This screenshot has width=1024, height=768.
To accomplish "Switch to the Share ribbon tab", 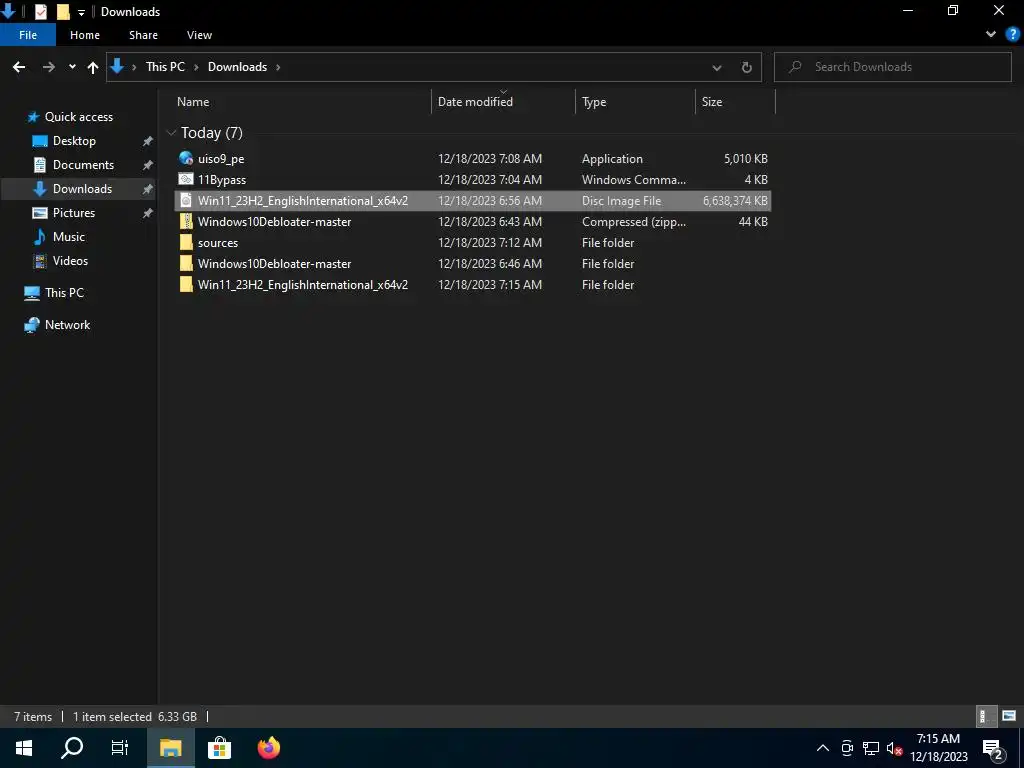I will pyautogui.click(x=143, y=35).
